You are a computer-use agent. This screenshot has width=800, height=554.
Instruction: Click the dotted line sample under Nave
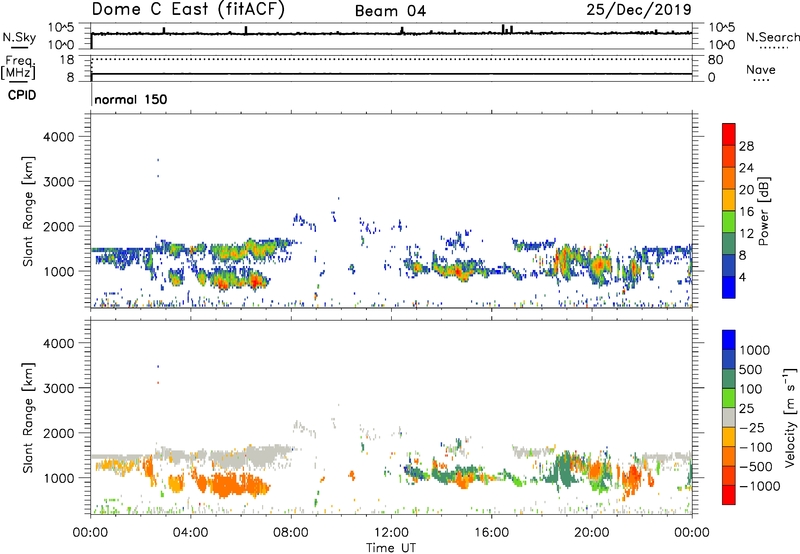(761, 80)
